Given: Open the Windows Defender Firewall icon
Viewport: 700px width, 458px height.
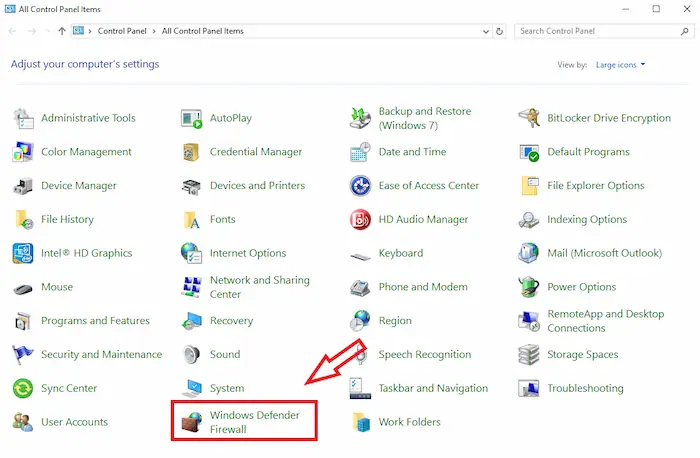Looking at the screenshot, I should [192, 422].
